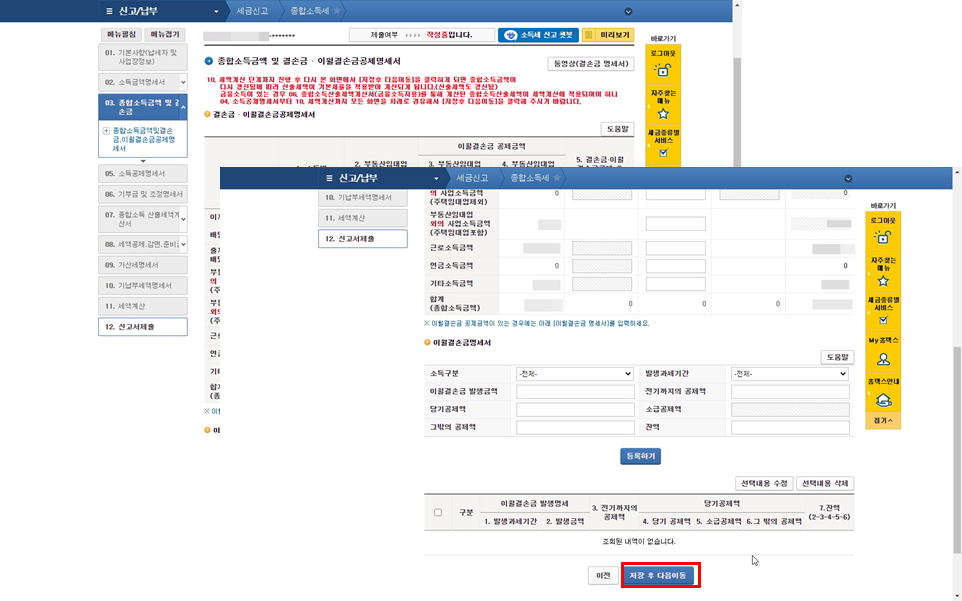The image size is (962, 601).
Task: Click the 저장 후 다음이동 button
Action: point(658,576)
